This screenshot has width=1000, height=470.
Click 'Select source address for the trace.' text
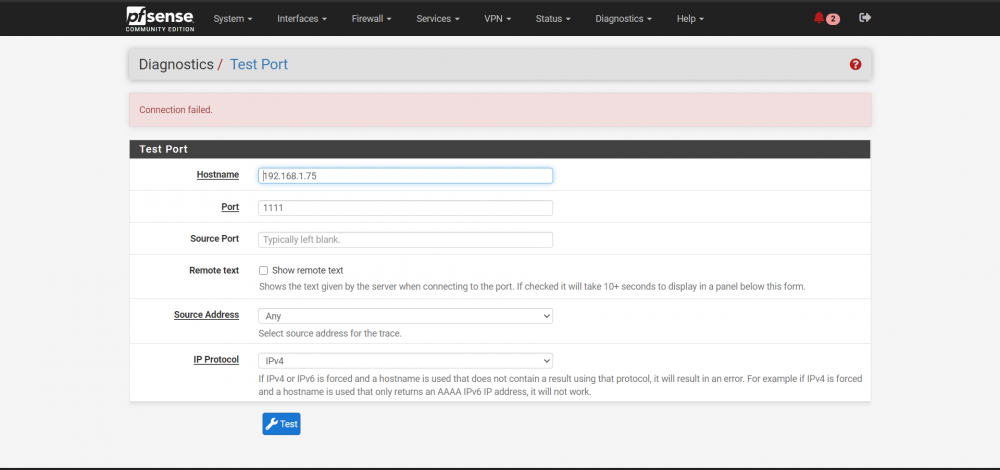[x=330, y=334]
